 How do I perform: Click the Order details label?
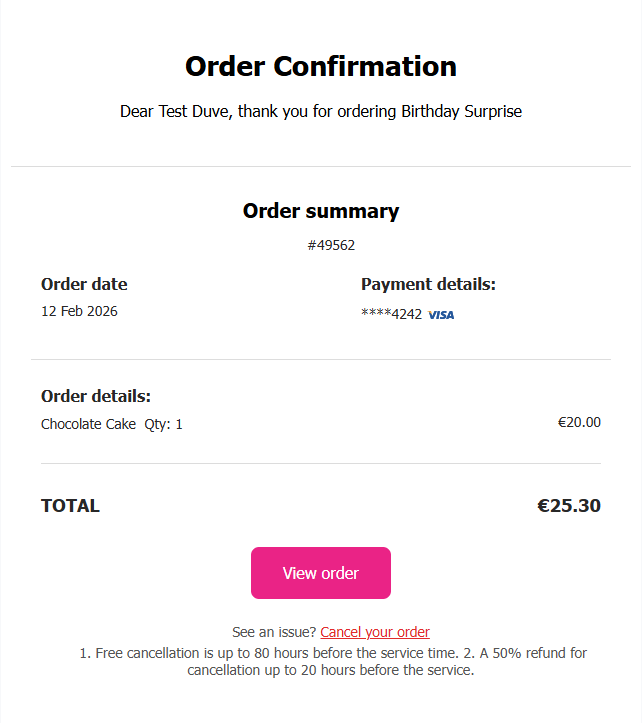point(96,396)
